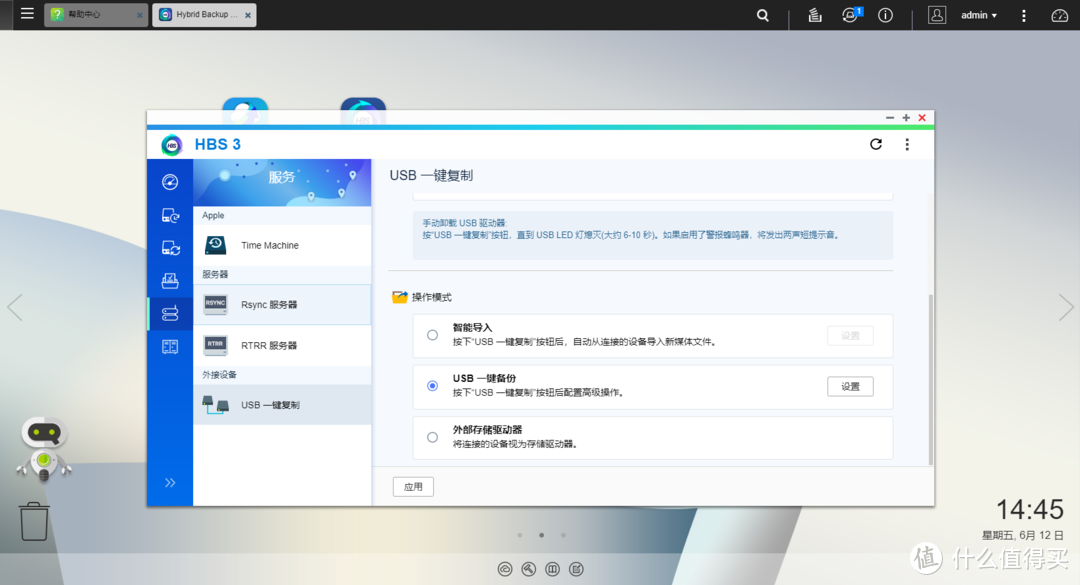
Task: Click the first bottom dock circle icon
Action: (505, 569)
